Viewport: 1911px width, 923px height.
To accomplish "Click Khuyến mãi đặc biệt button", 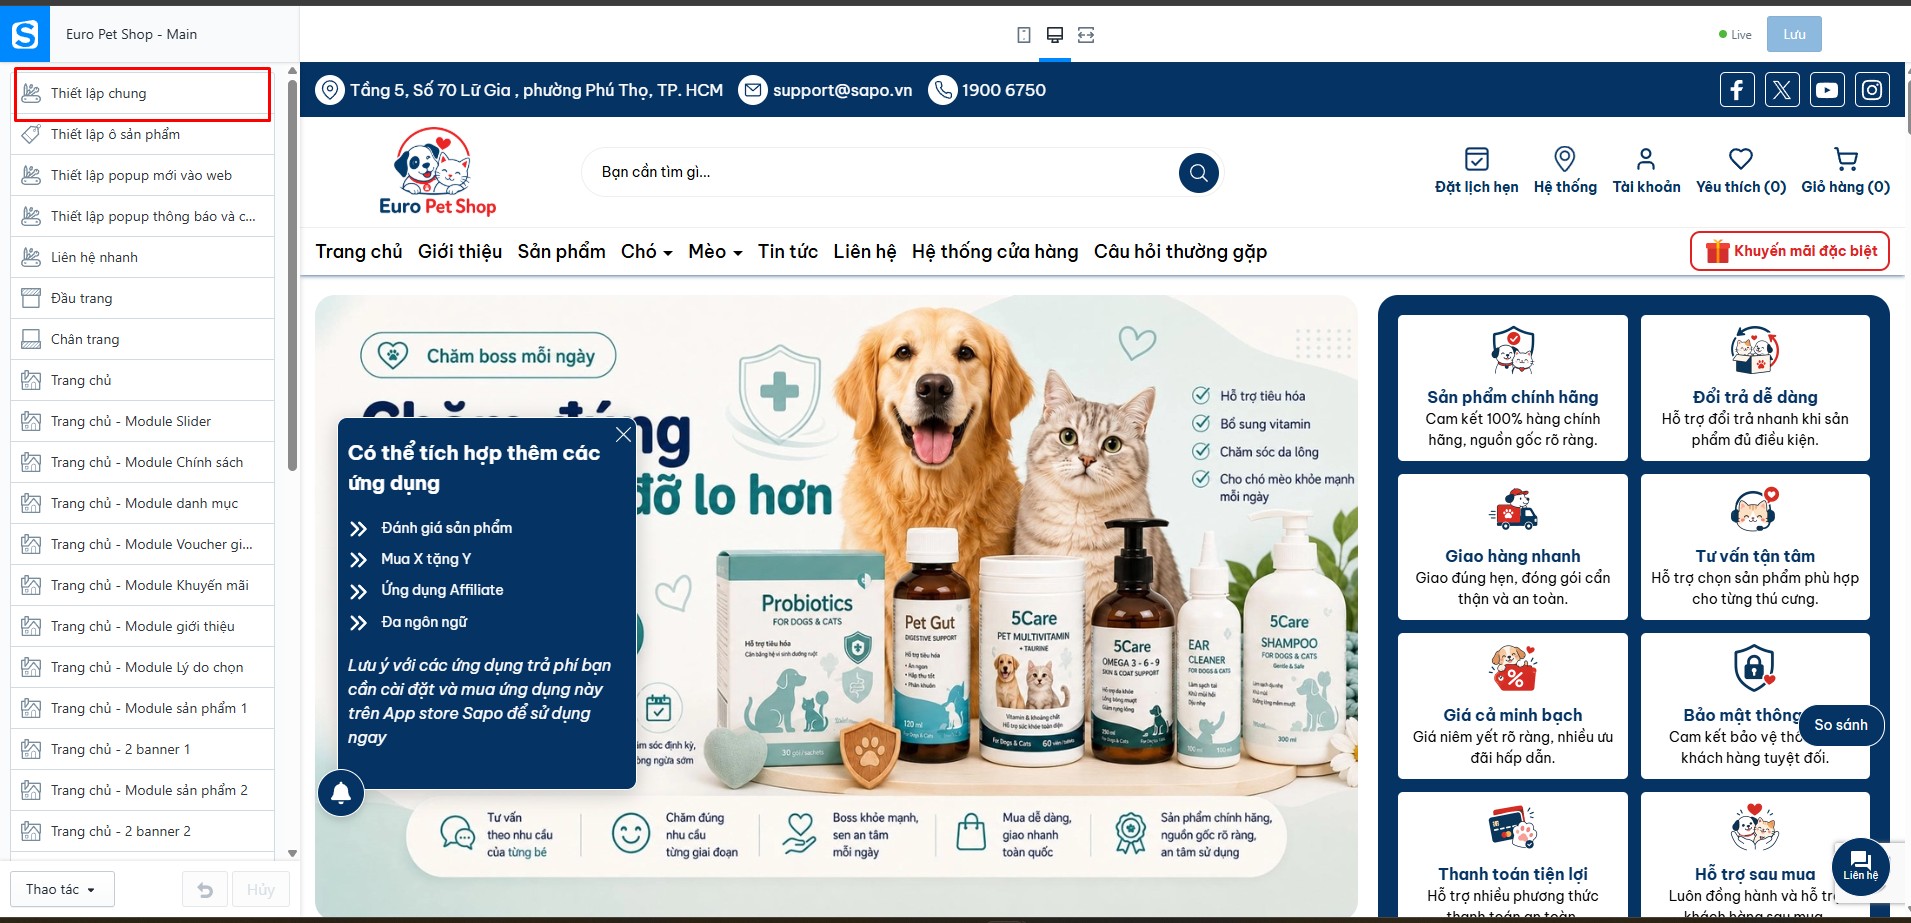I will (1790, 251).
